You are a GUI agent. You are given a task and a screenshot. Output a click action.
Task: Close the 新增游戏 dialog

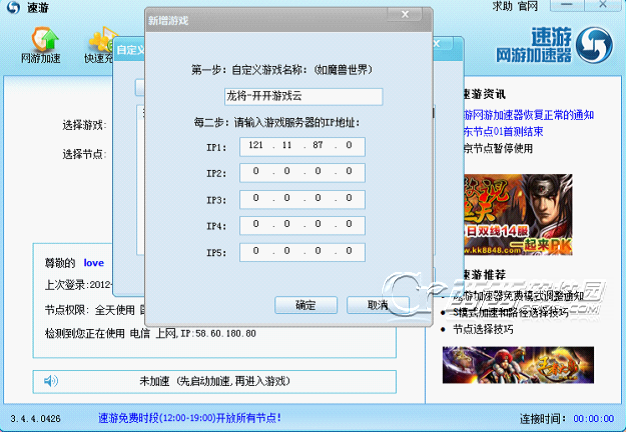[405, 14]
